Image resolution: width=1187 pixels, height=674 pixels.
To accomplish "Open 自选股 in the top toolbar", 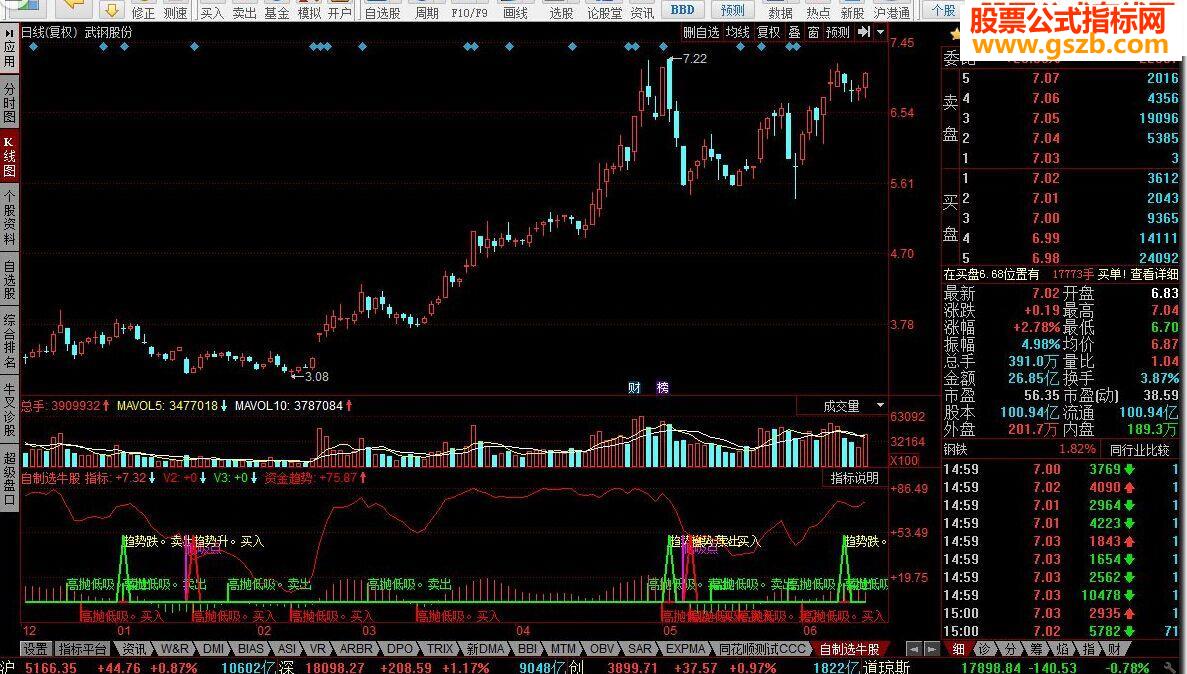I will click(x=382, y=13).
